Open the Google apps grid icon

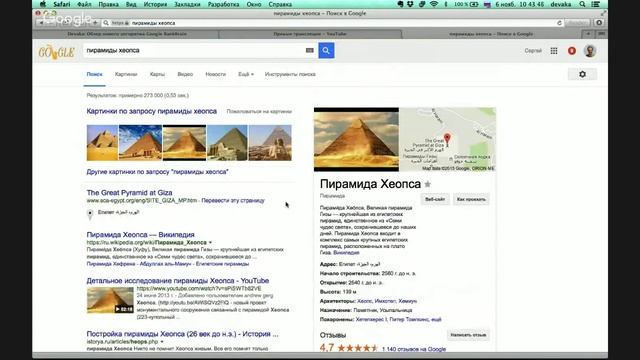[554, 51]
